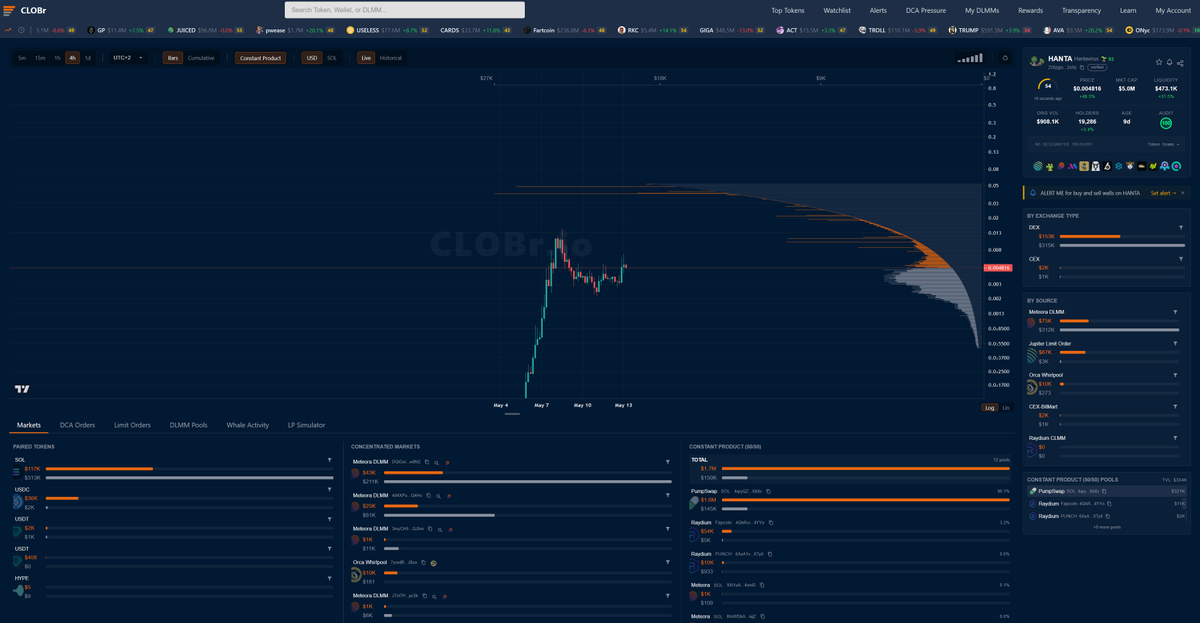The height and width of the screenshot is (623, 1200).
Task: Copy address of Meteora DLMM DQiGxi pool
Action: point(427,462)
